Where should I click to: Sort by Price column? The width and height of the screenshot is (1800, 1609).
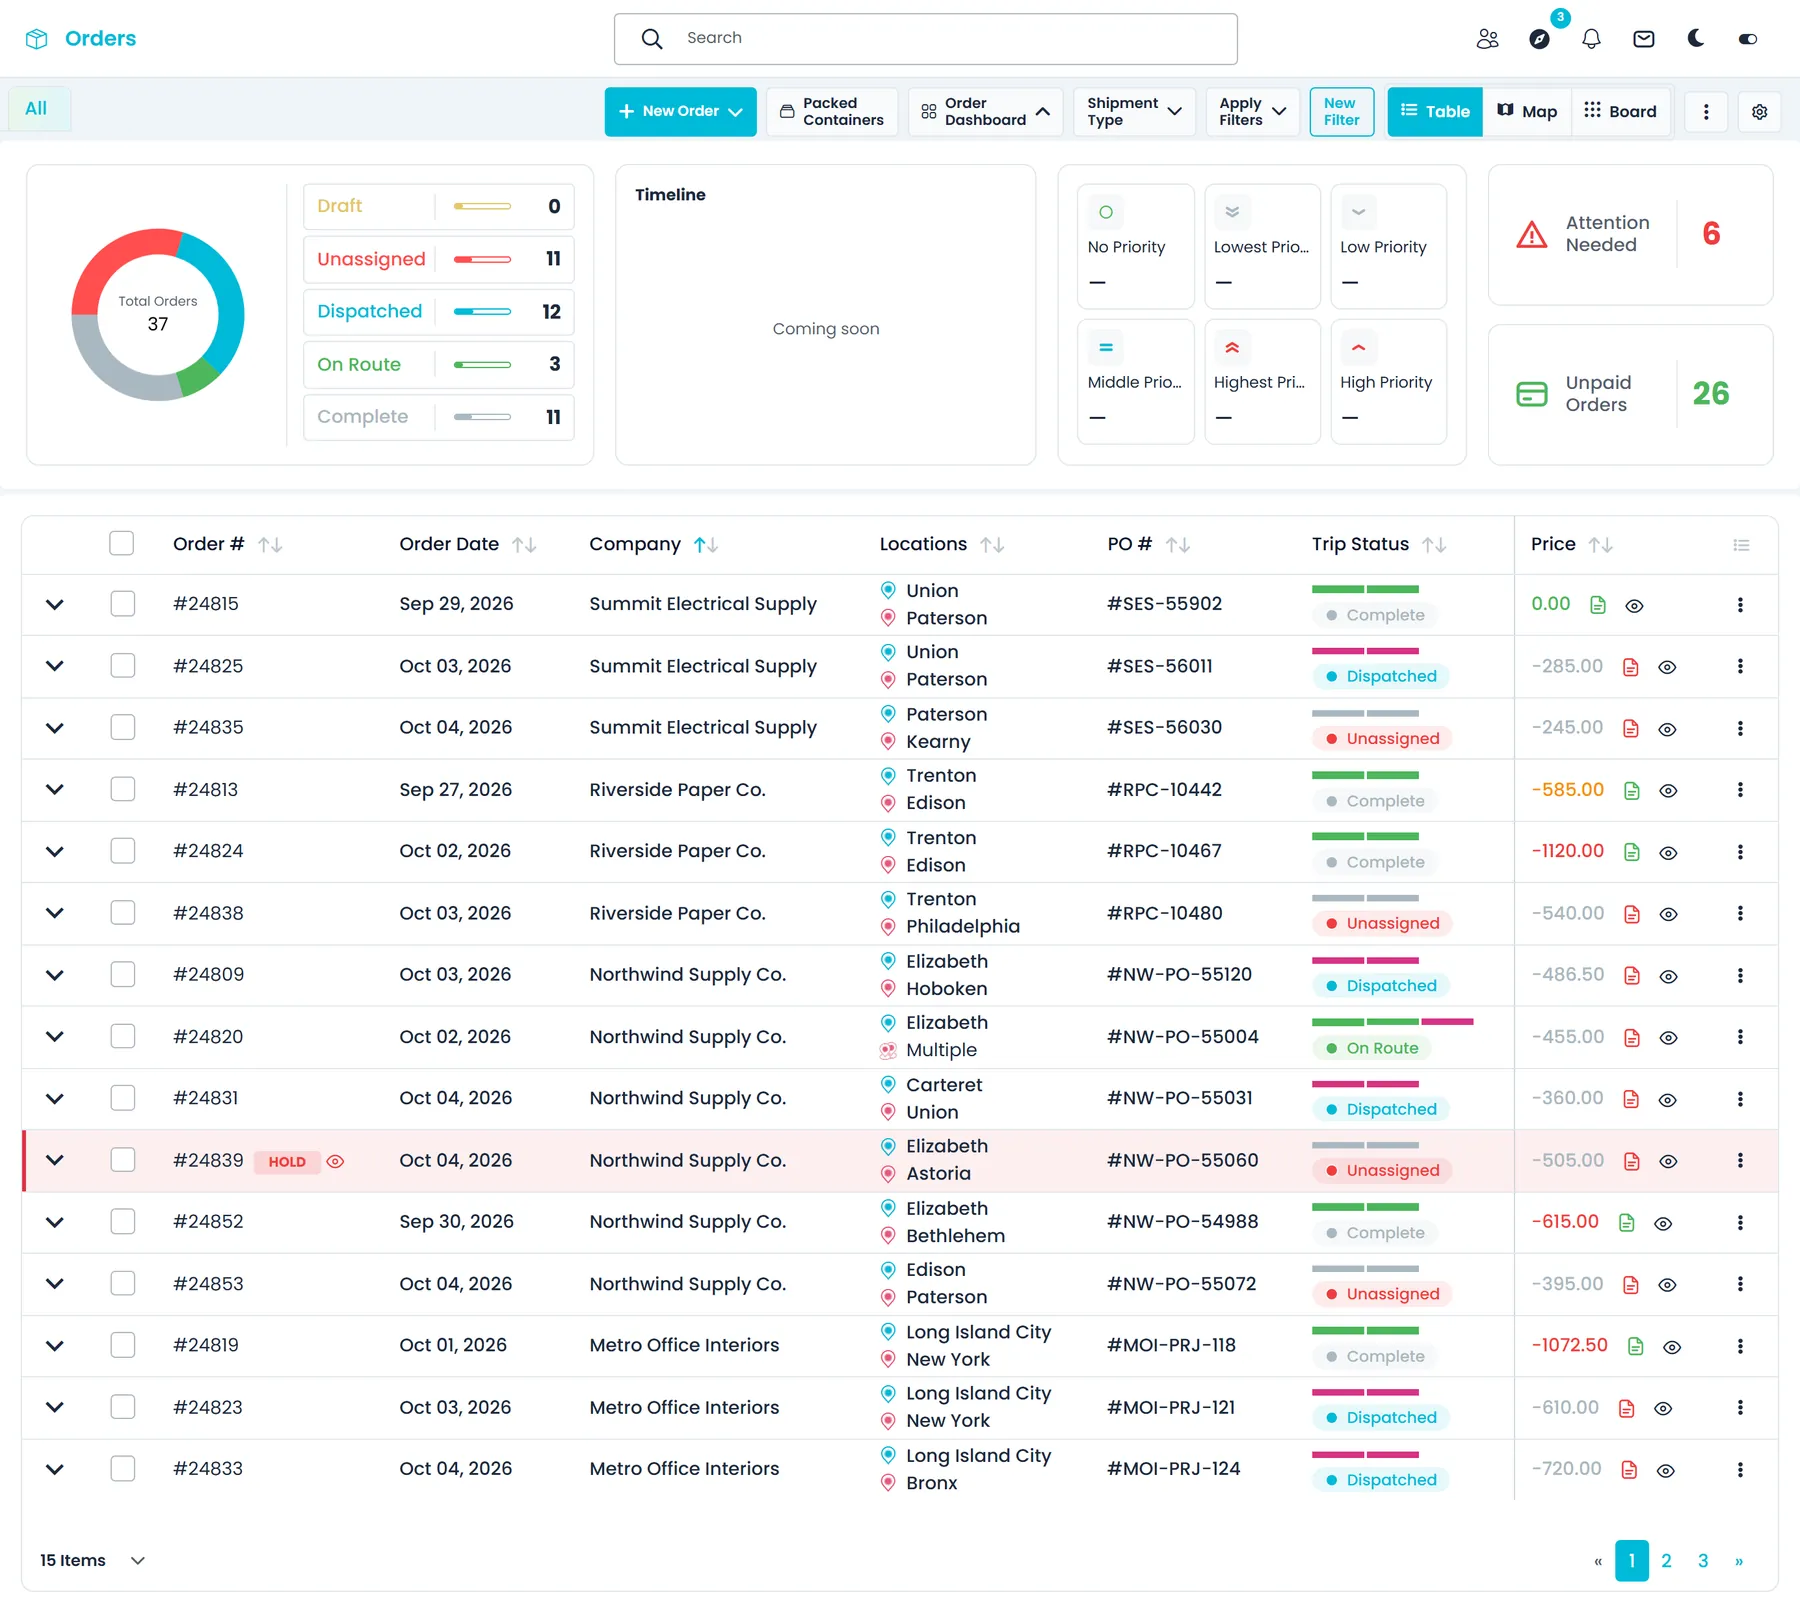[1601, 545]
